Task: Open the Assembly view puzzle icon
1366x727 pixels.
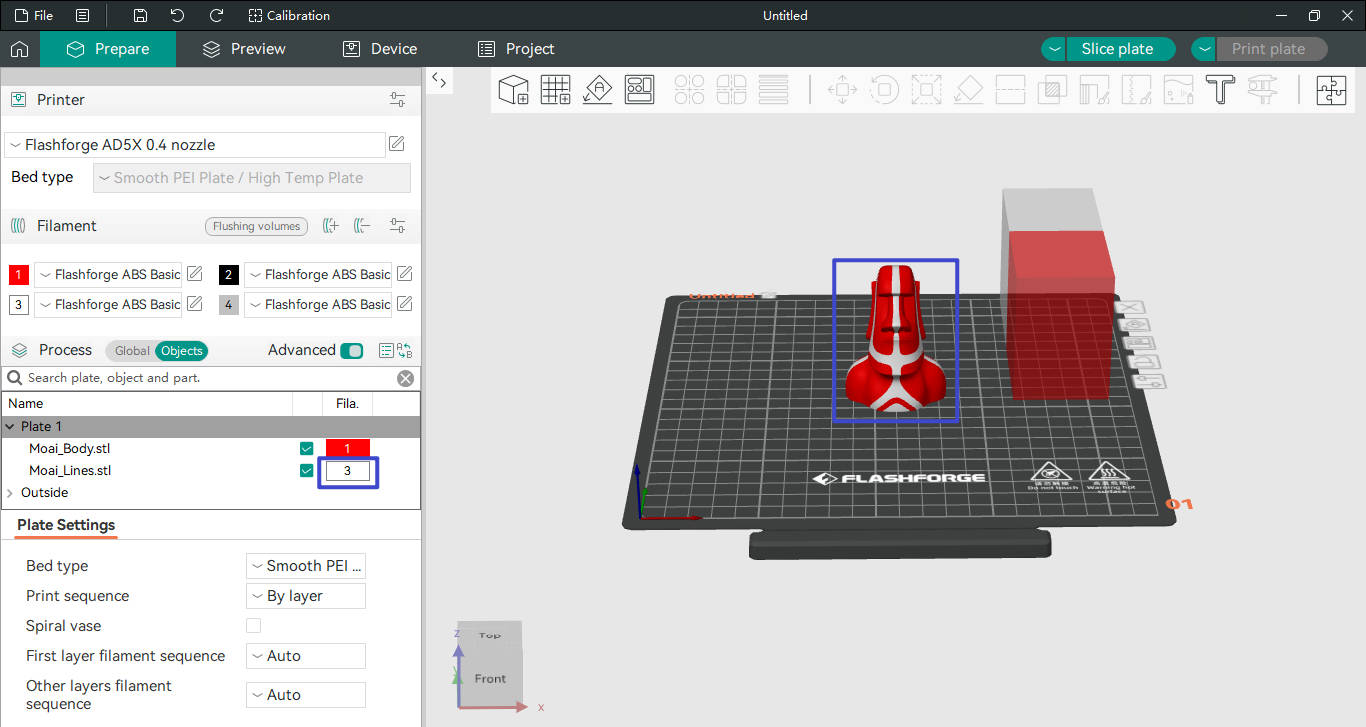Action: [1331, 90]
